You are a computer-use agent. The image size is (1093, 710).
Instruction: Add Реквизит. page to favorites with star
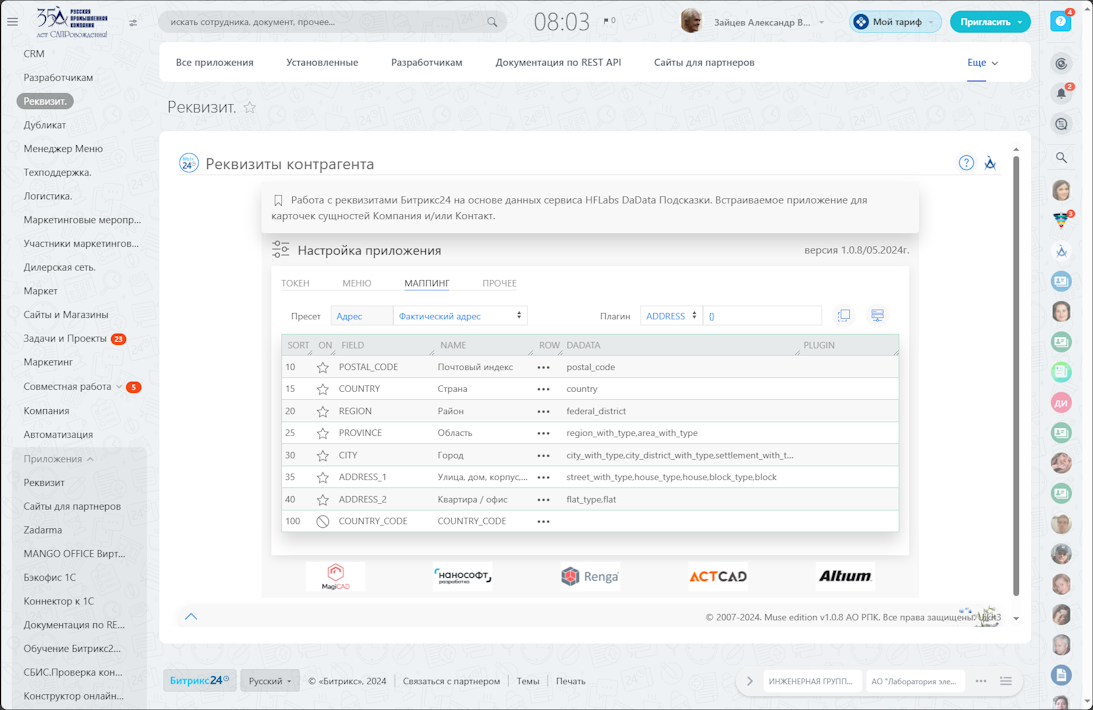click(x=250, y=108)
